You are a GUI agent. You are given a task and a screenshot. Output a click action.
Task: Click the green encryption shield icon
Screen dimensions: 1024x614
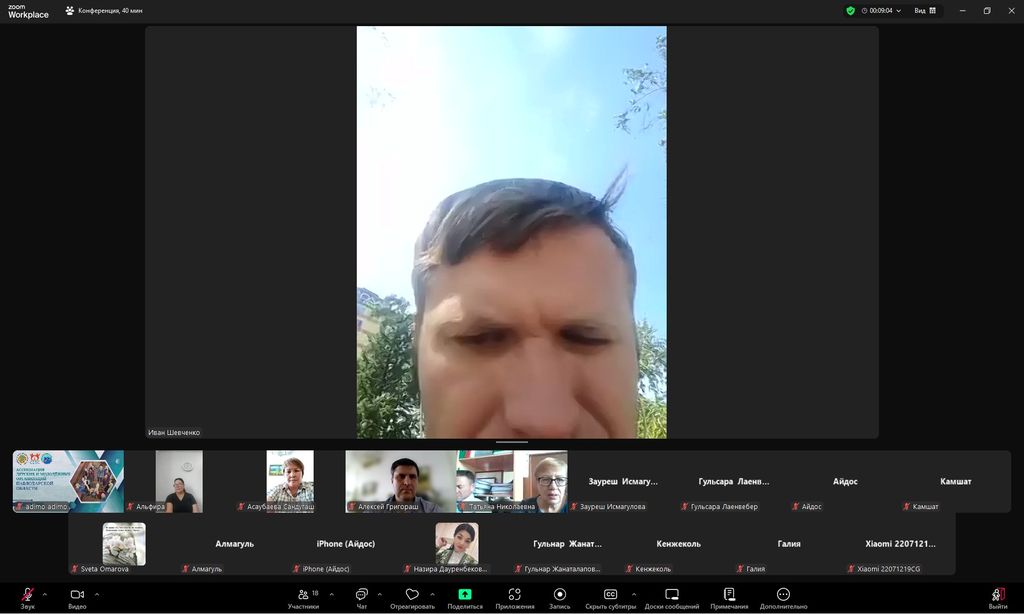(850, 11)
